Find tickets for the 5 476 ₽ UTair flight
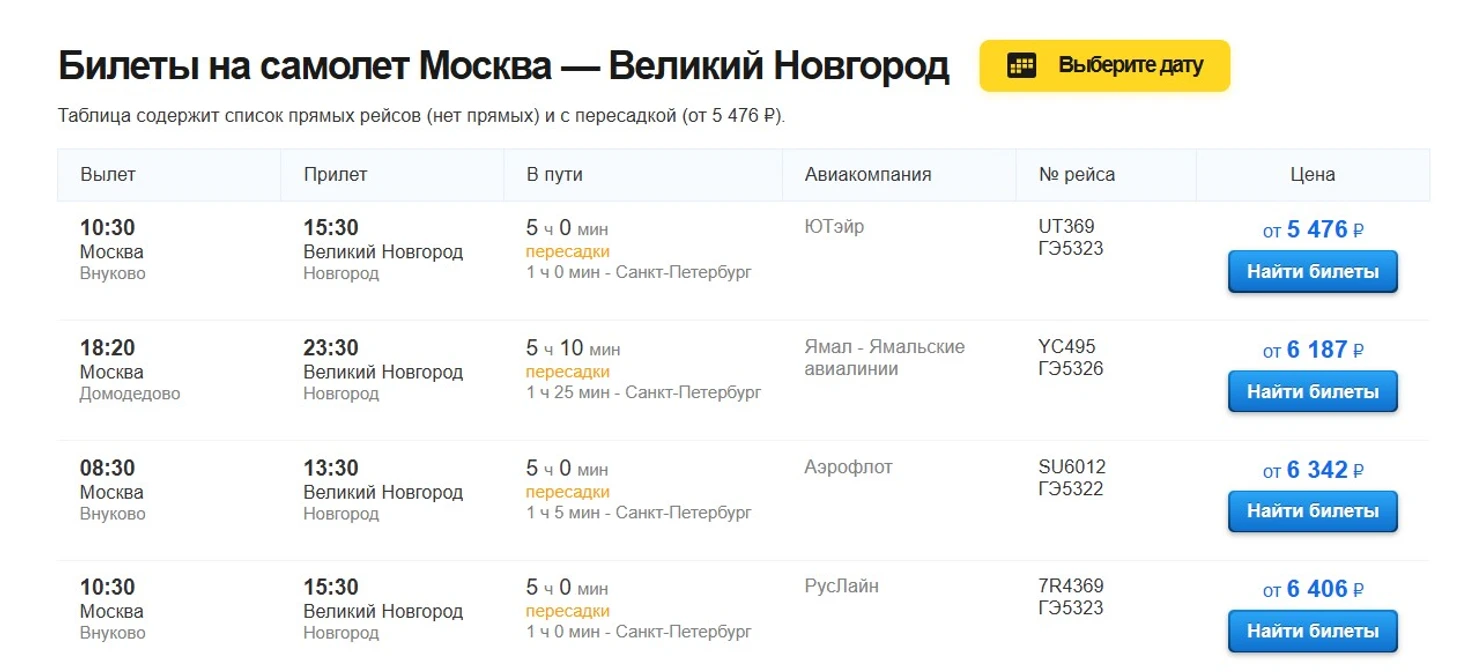Image resolution: width=1460 pixels, height=672 pixels. click(1312, 271)
